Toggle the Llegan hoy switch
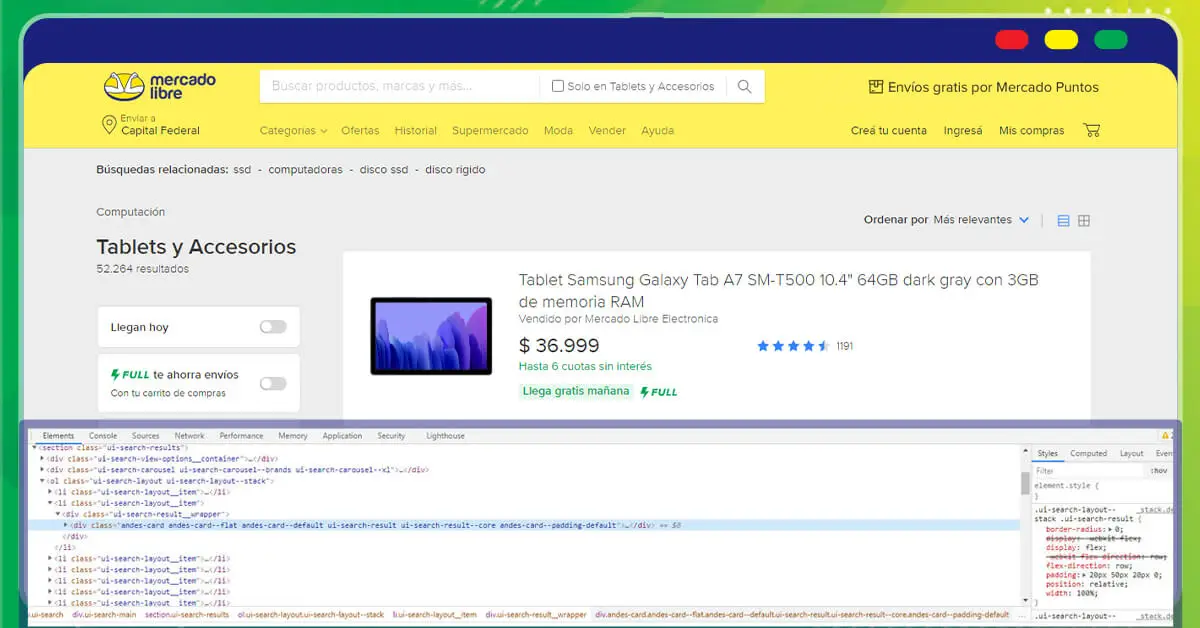The image size is (1200, 628). (273, 327)
